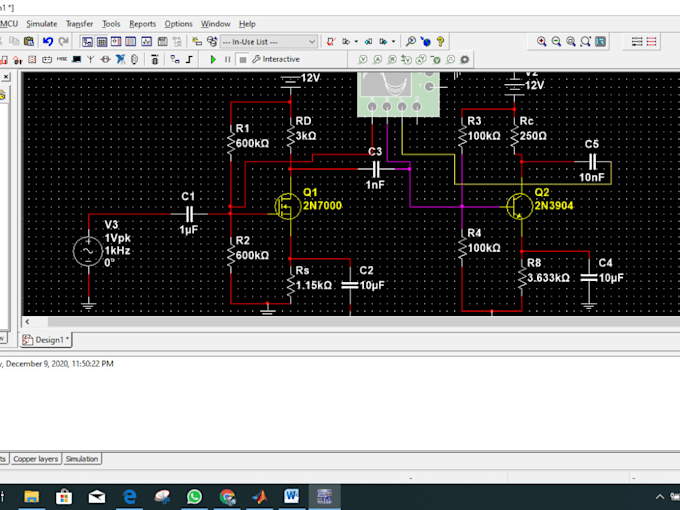
Task: Click the zoom in magnifier icon
Action: [x=542, y=42]
